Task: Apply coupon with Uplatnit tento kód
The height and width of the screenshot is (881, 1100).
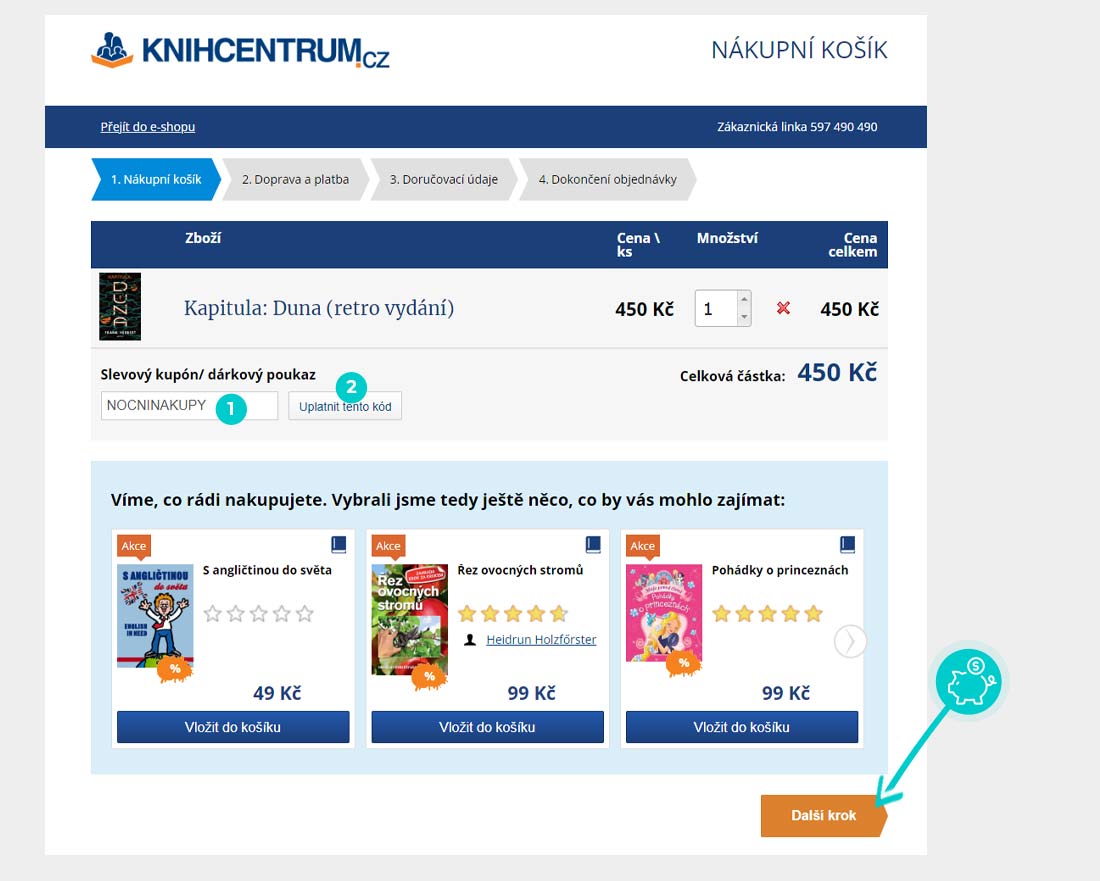Action: point(345,406)
